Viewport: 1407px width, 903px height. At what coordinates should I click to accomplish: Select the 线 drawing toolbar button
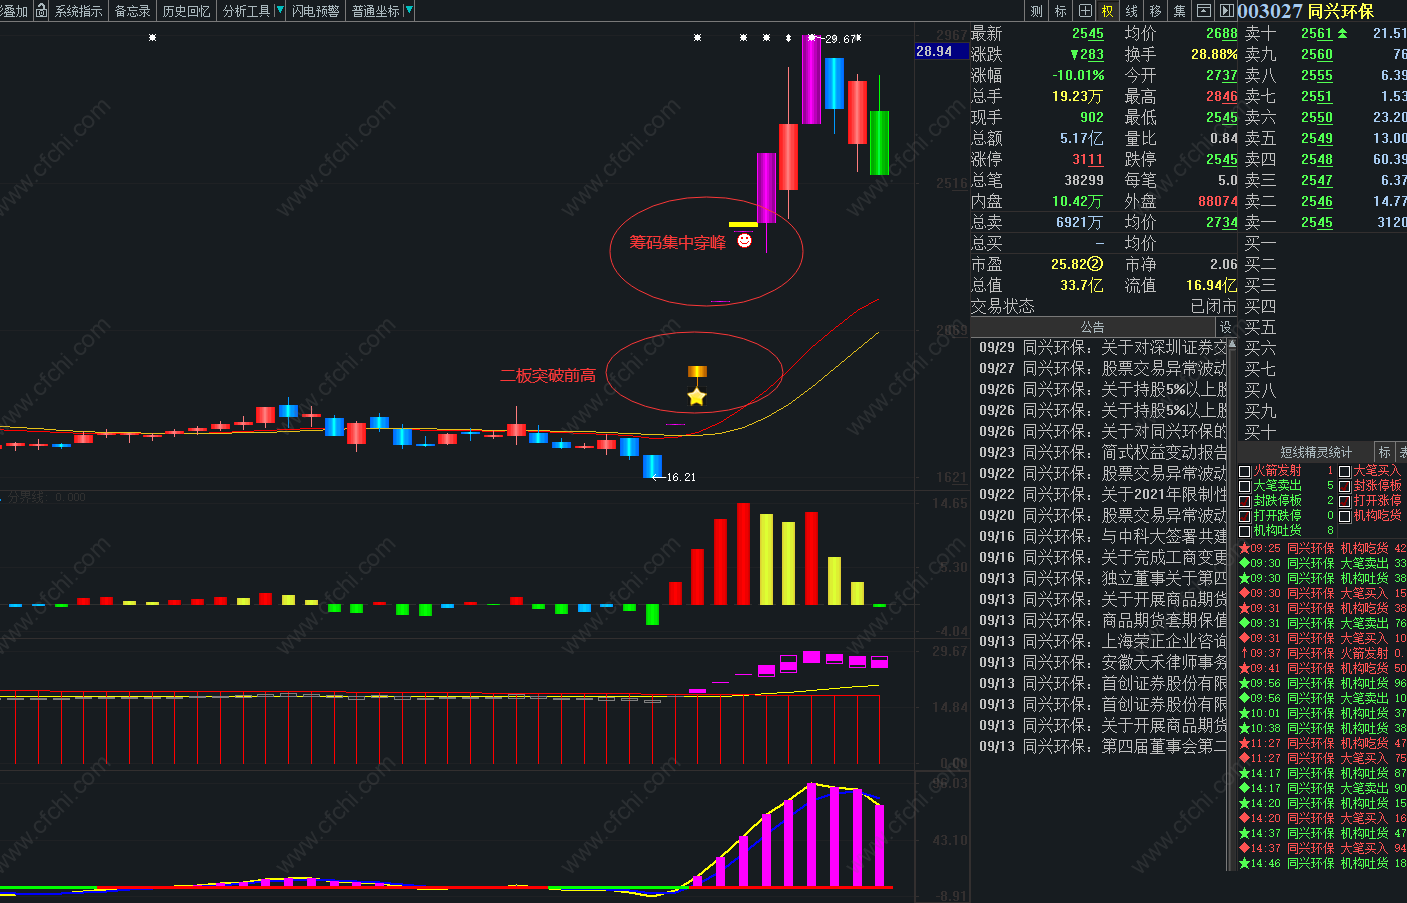(1132, 11)
